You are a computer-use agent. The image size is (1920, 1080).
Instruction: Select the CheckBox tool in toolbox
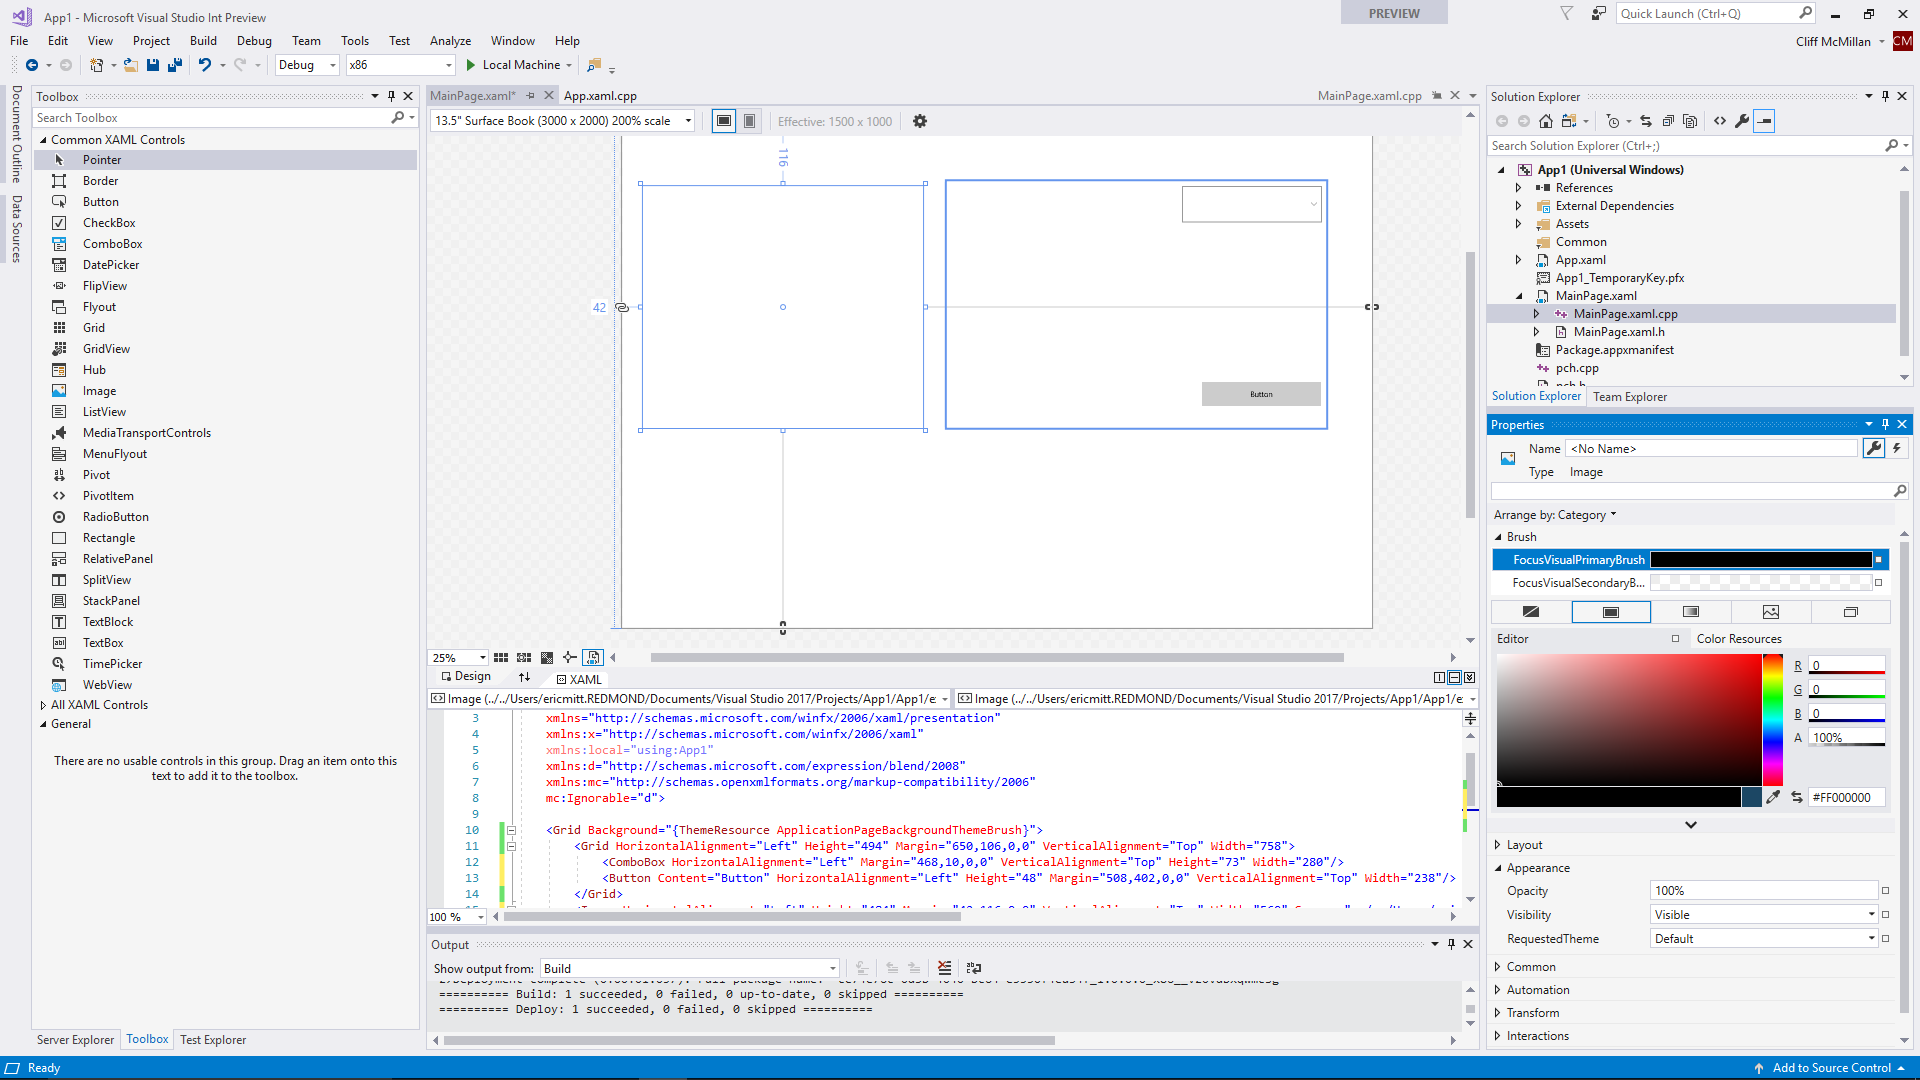[109, 222]
